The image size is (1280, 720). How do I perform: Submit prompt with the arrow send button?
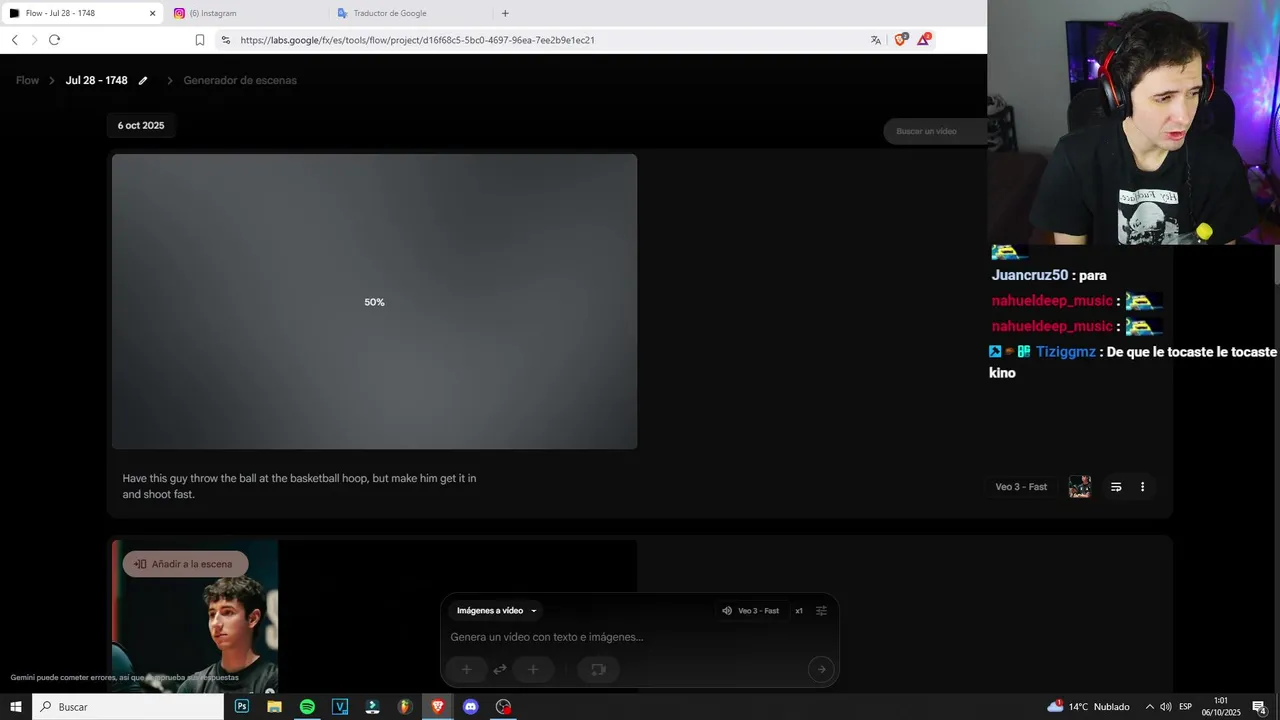point(821,669)
